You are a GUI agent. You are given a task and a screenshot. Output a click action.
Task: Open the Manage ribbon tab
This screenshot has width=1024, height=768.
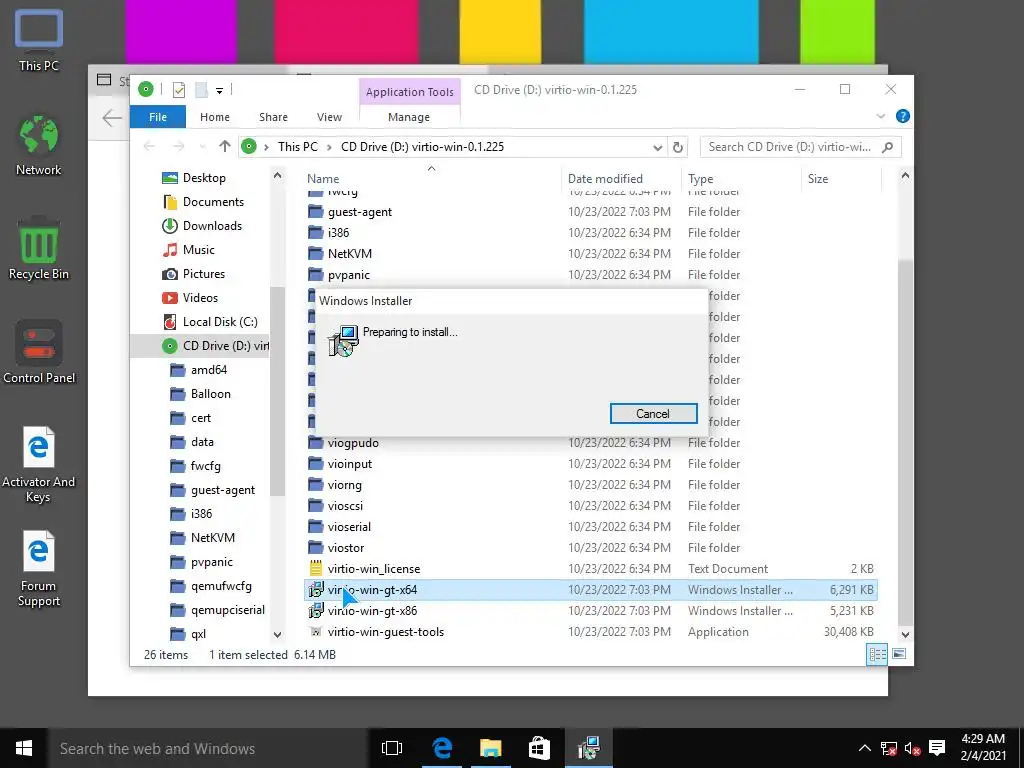[409, 117]
